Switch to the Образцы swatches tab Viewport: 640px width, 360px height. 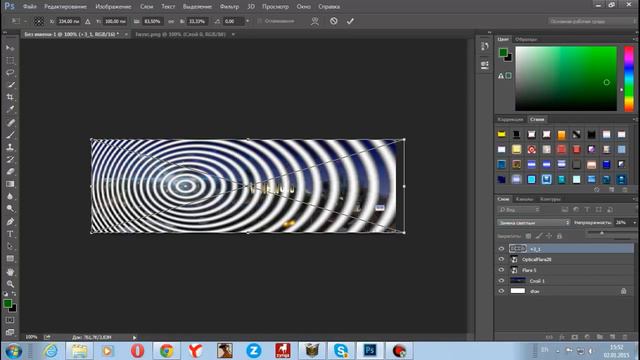coord(526,40)
